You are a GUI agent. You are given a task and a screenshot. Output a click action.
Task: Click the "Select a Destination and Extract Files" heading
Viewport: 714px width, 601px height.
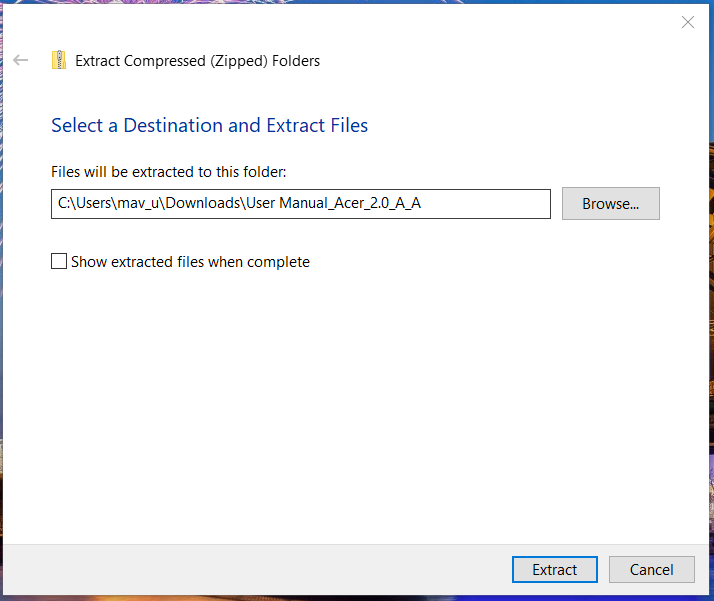click(209, 126)
